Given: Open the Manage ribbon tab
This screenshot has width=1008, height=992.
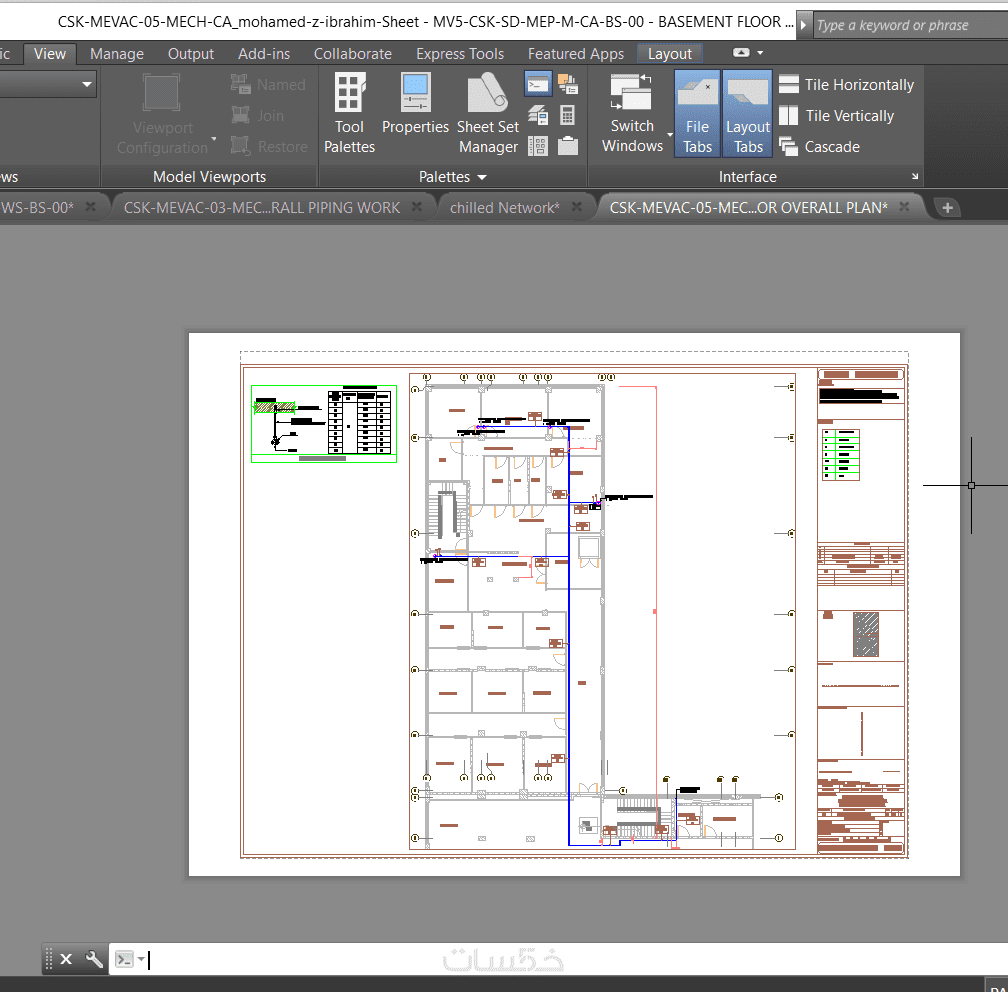Looking at the screenshot, I should coord(117,54).
